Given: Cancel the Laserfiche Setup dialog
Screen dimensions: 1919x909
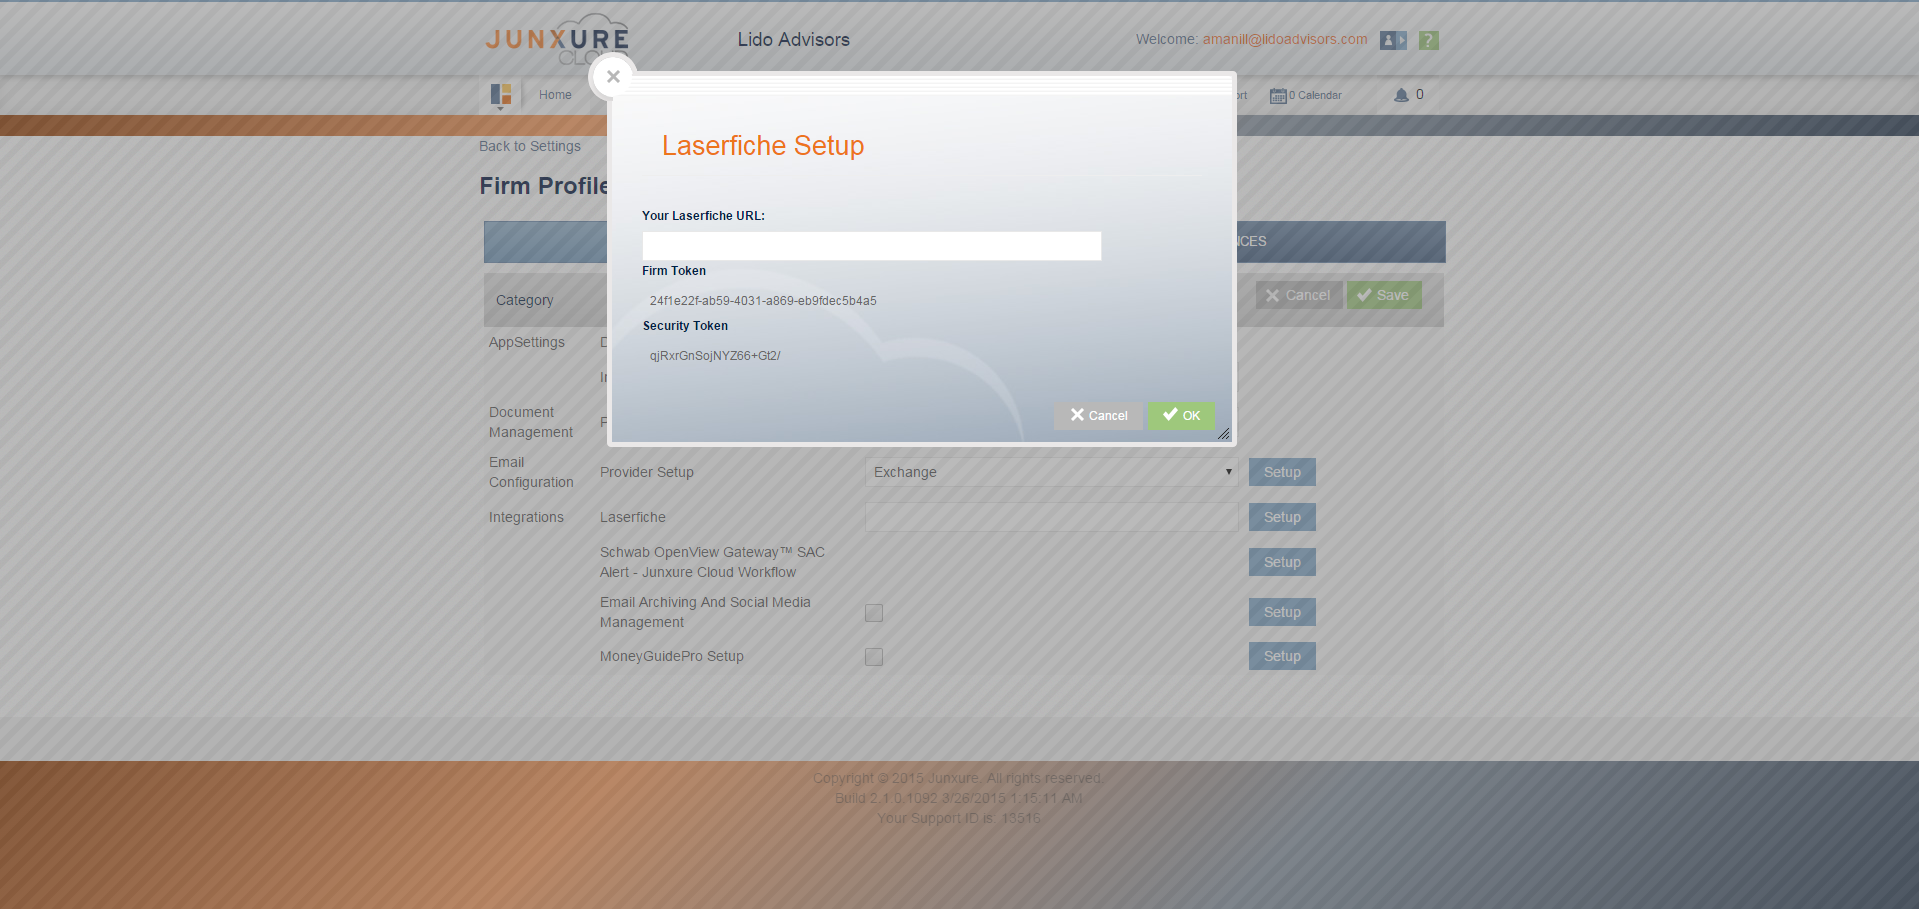Looking at the screenshot, I should (x=1098, y=415).
